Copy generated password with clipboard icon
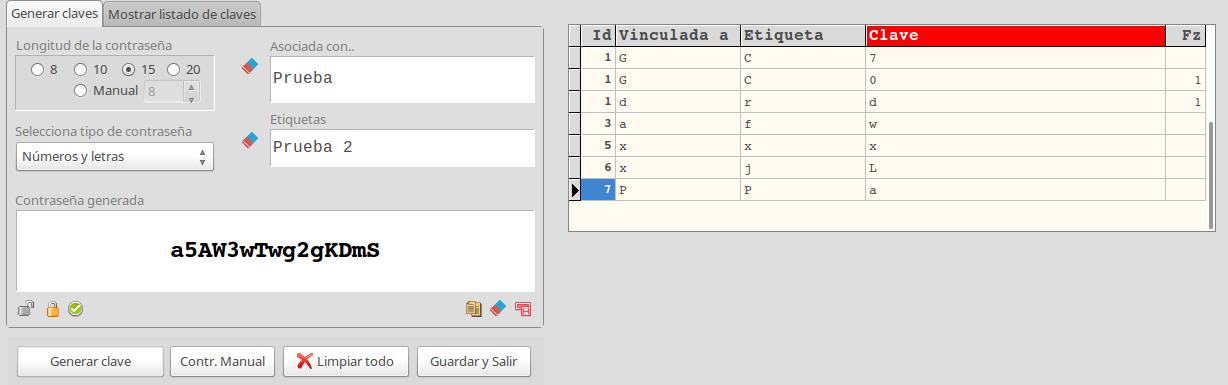 point(474,309)
